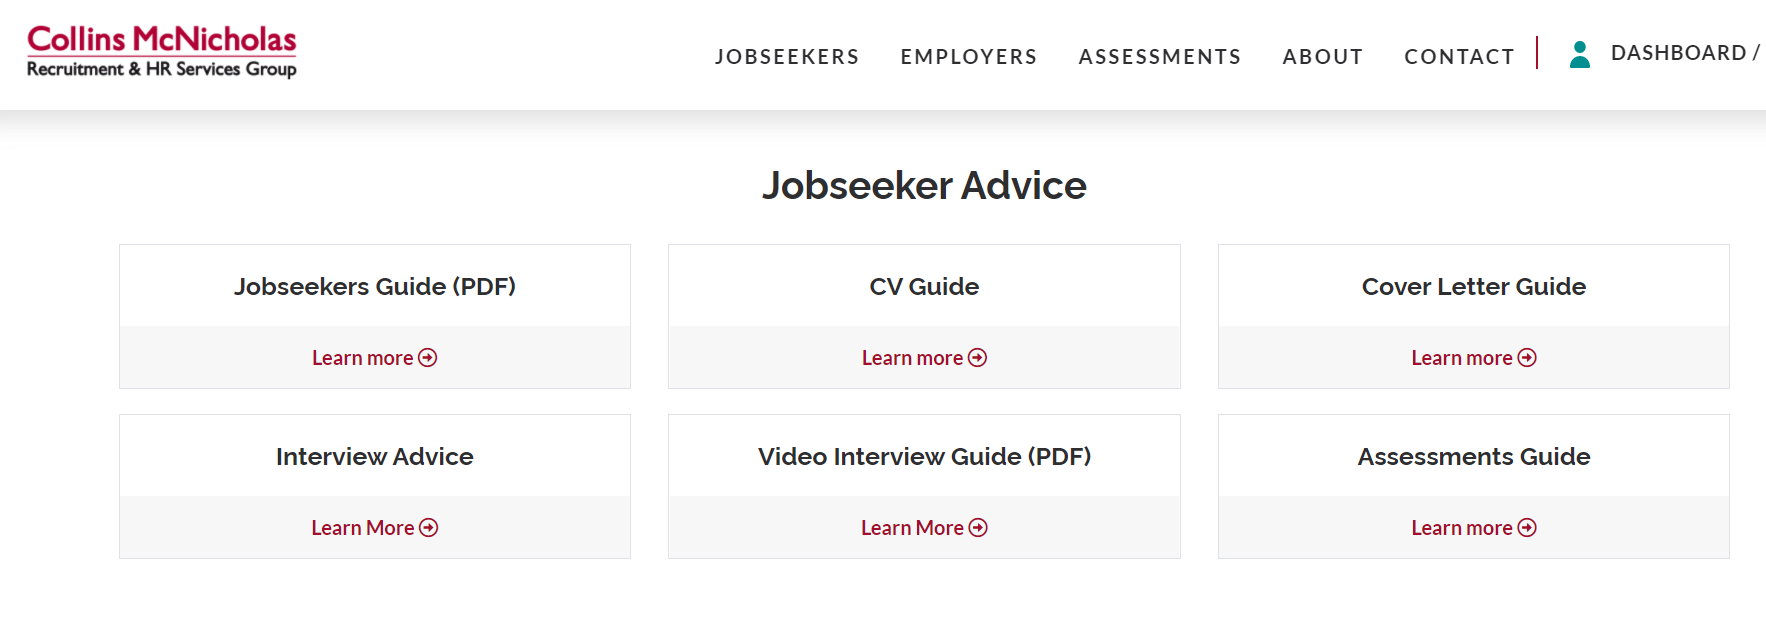Open the Employers menu
Image resolution: width=1766 pixels, height=642 pixels.
(969, 57)
